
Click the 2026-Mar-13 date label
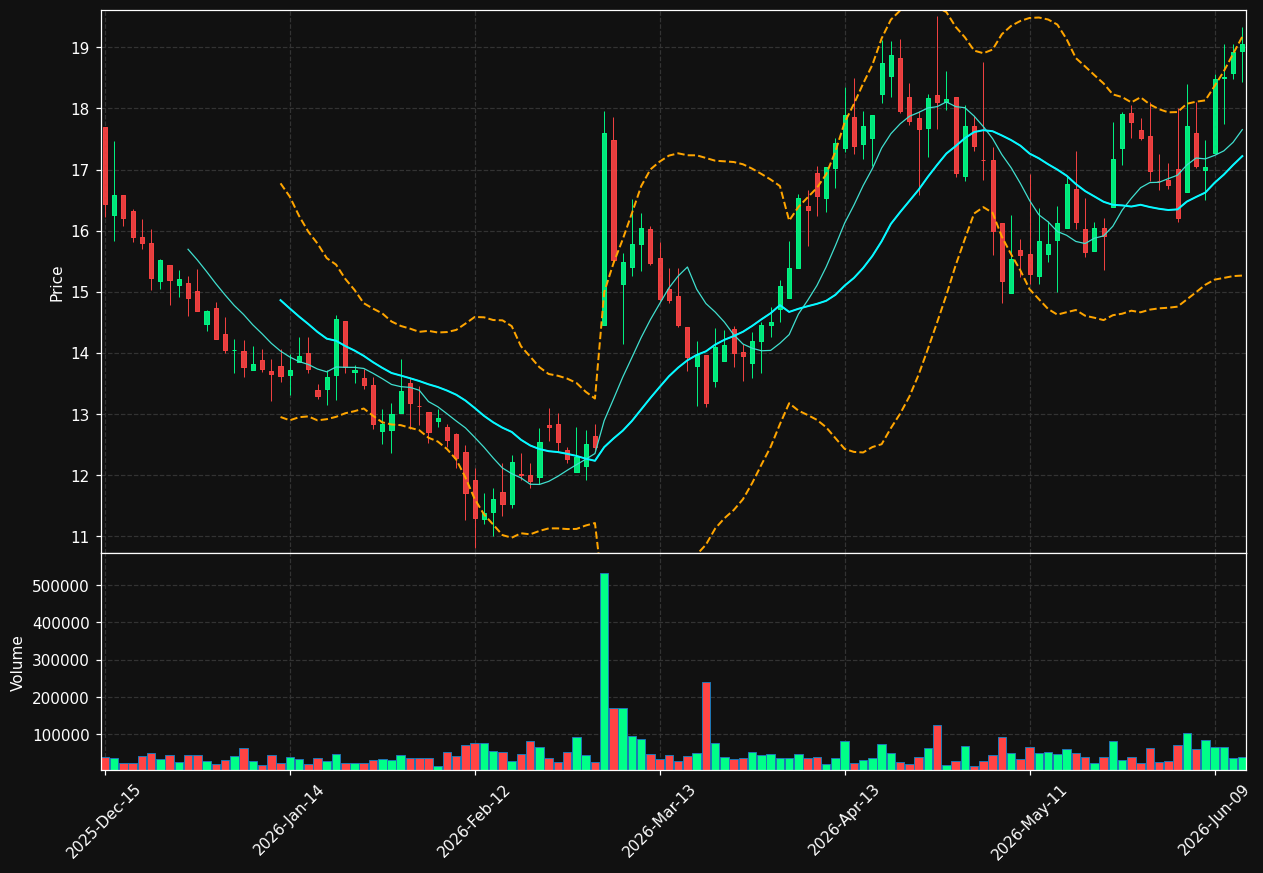tap(658, 821)
